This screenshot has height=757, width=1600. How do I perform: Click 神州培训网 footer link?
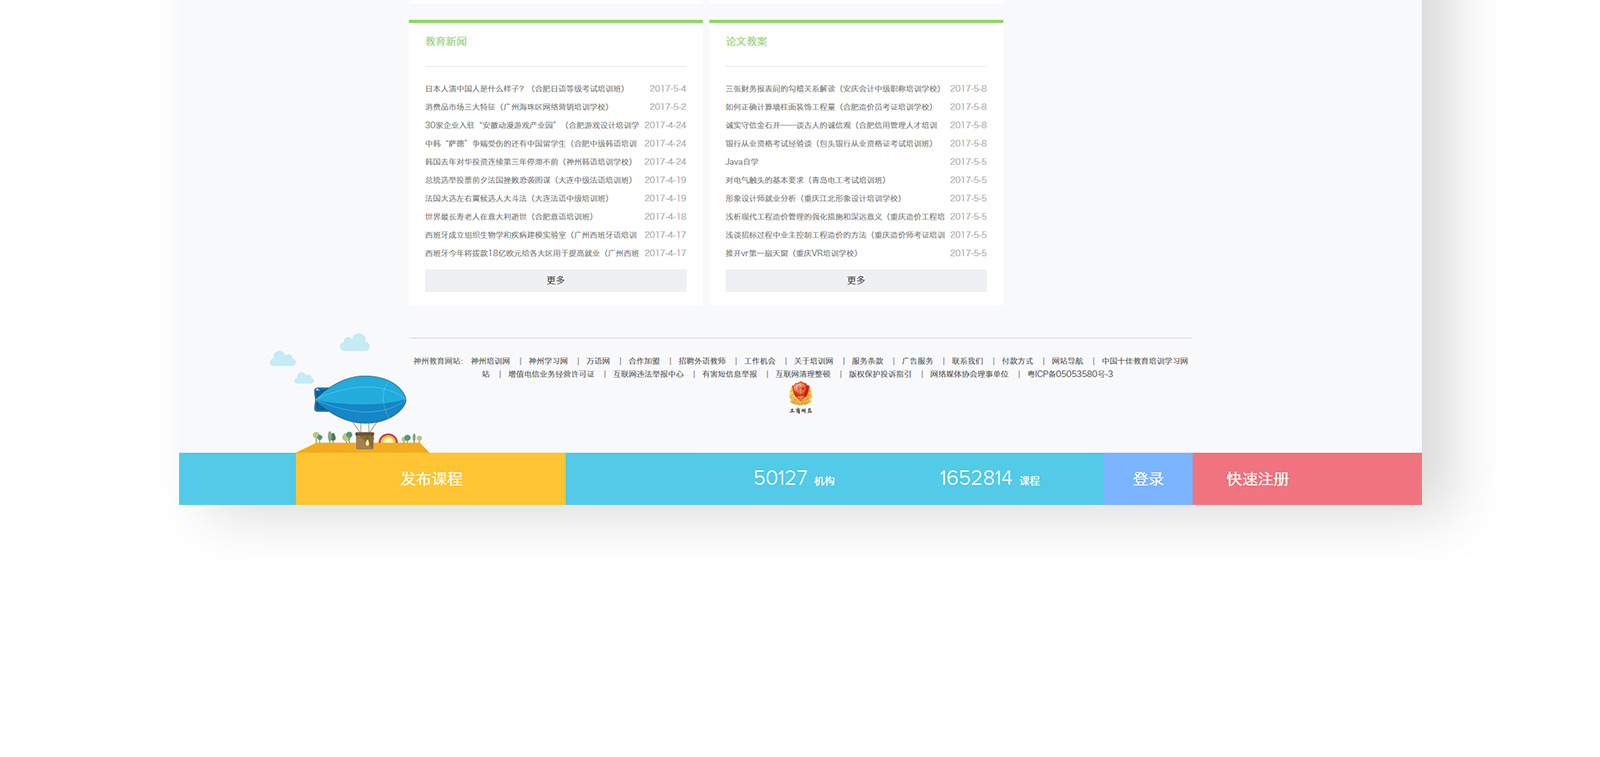coord(490,361)
